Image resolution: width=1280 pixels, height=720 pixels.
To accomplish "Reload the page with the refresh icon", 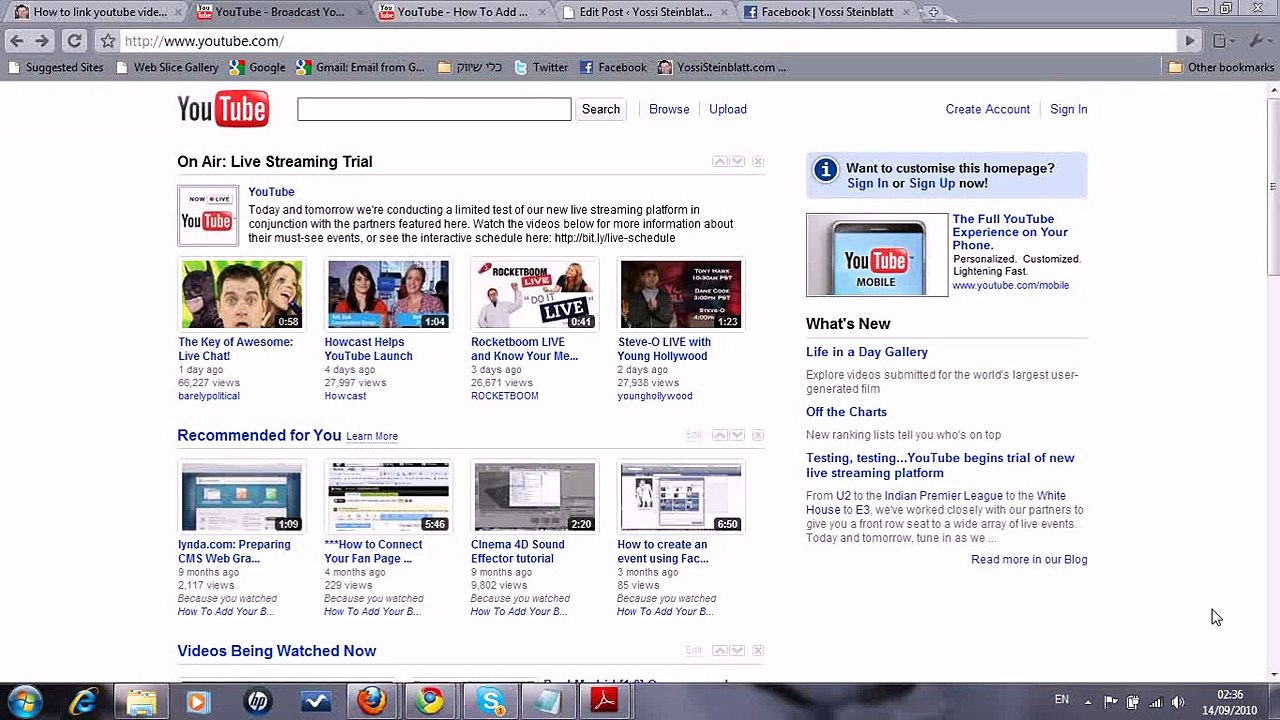I will pos(74,41).
